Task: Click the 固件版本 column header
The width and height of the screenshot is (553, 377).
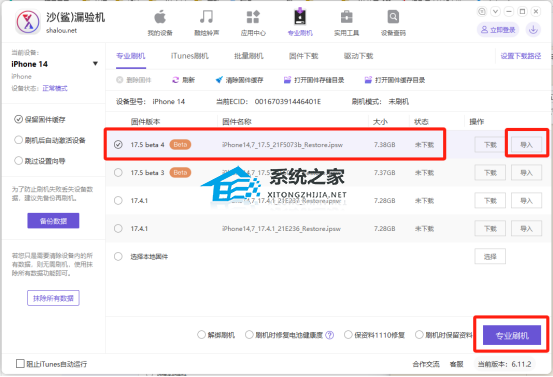Action: [x=145, y=122]
